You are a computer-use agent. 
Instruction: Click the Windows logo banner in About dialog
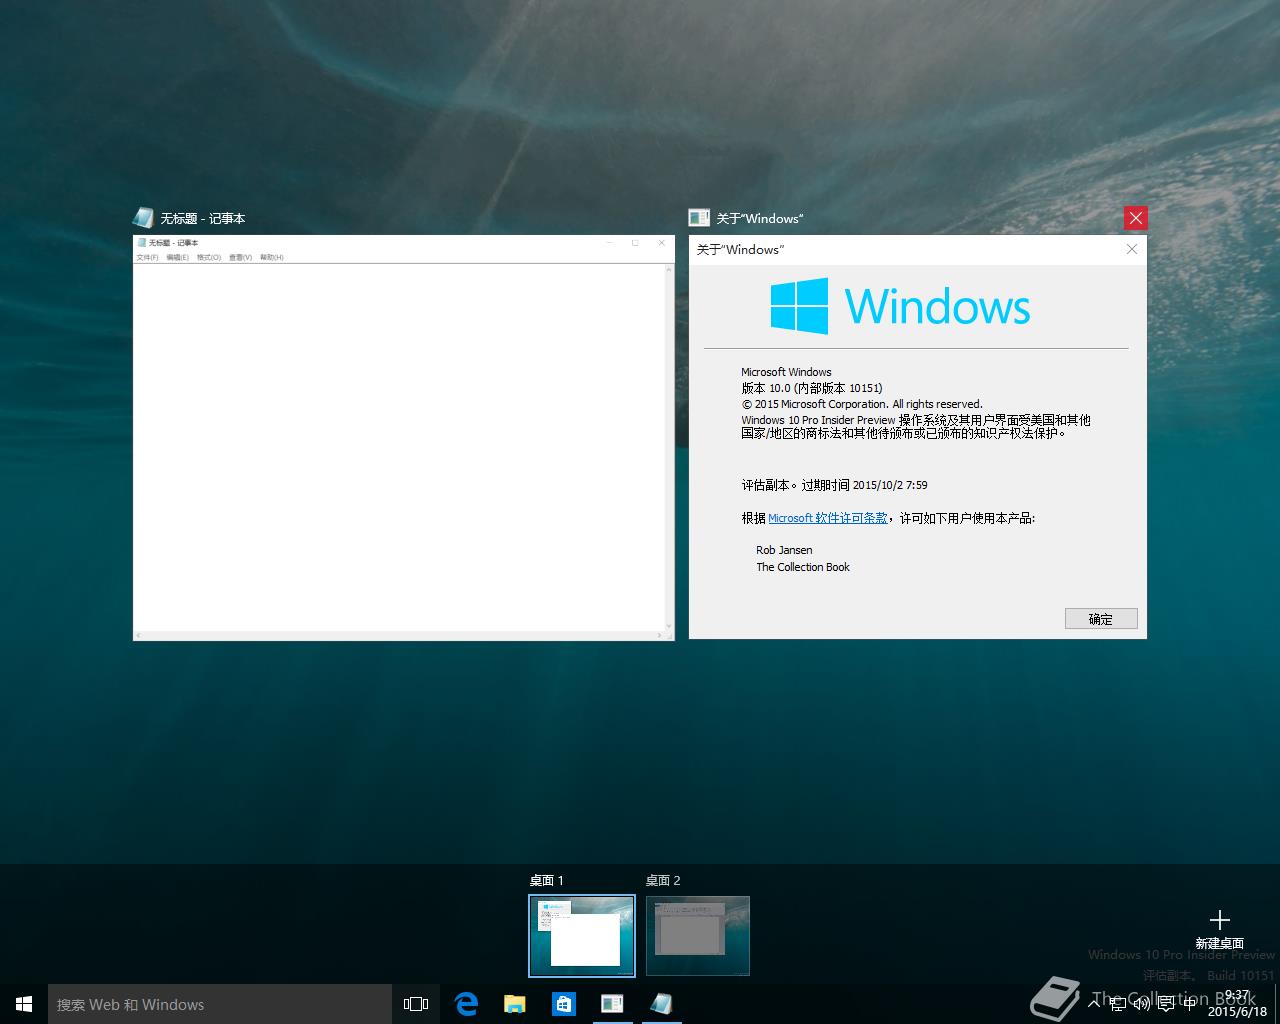900,306
